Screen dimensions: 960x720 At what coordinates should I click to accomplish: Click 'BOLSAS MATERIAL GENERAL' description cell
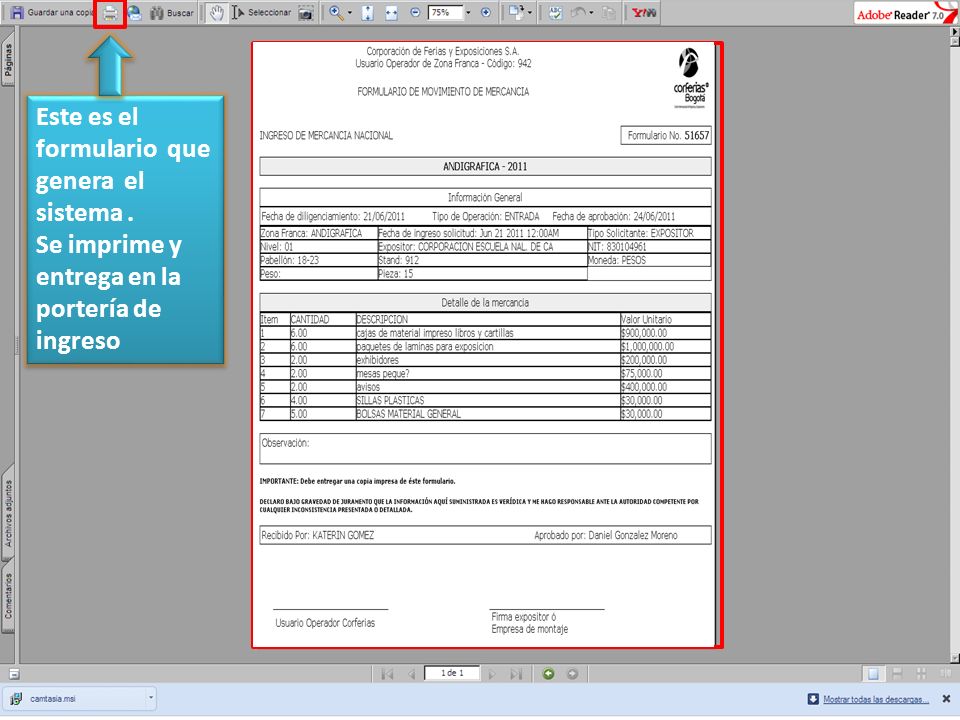point(487,414)
